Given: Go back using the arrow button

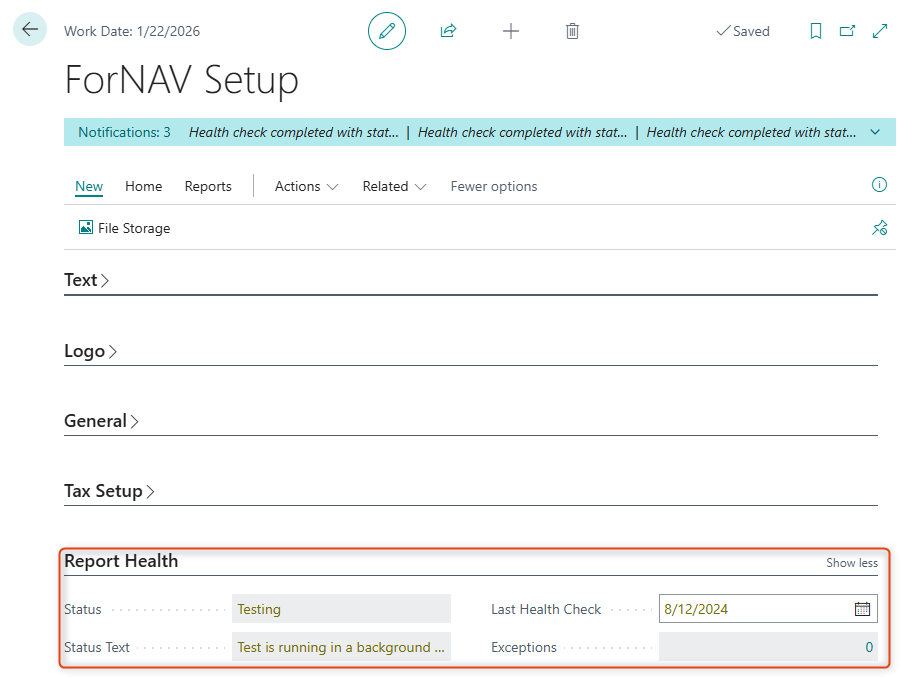Looking at the screenshot, I should [x=30, y=29].
